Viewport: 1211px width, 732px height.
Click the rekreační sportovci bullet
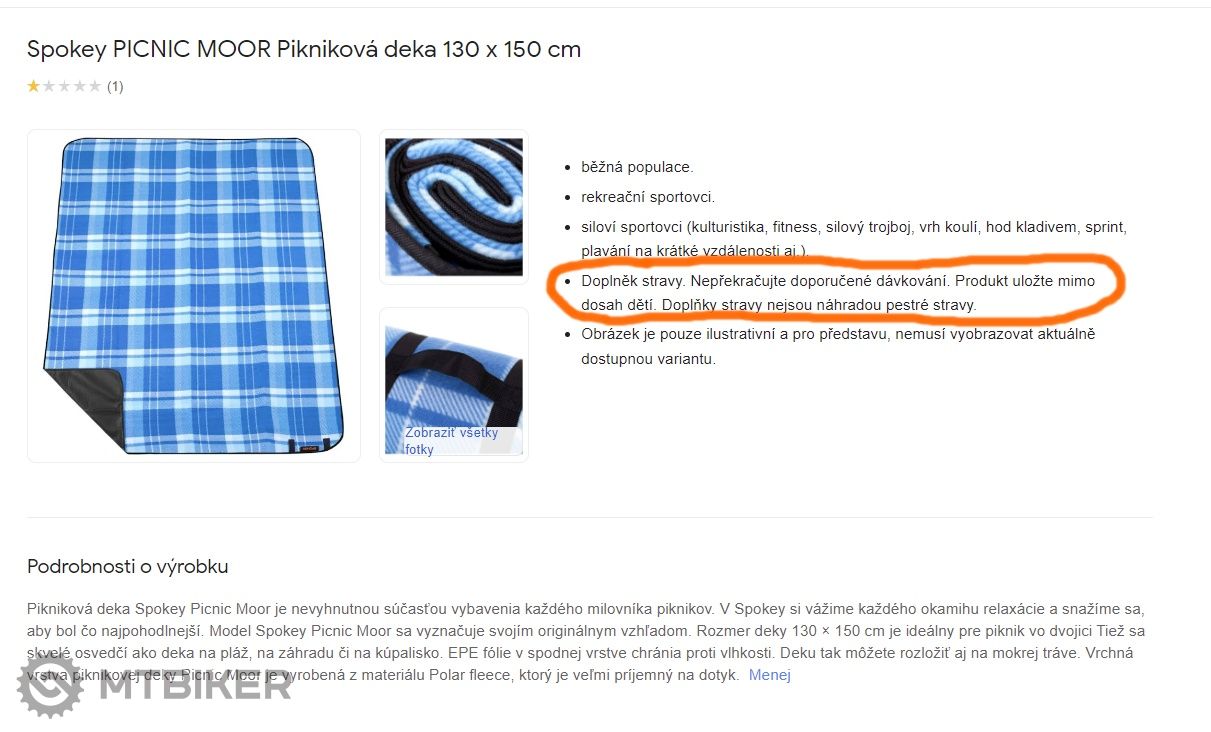[648, 197]
